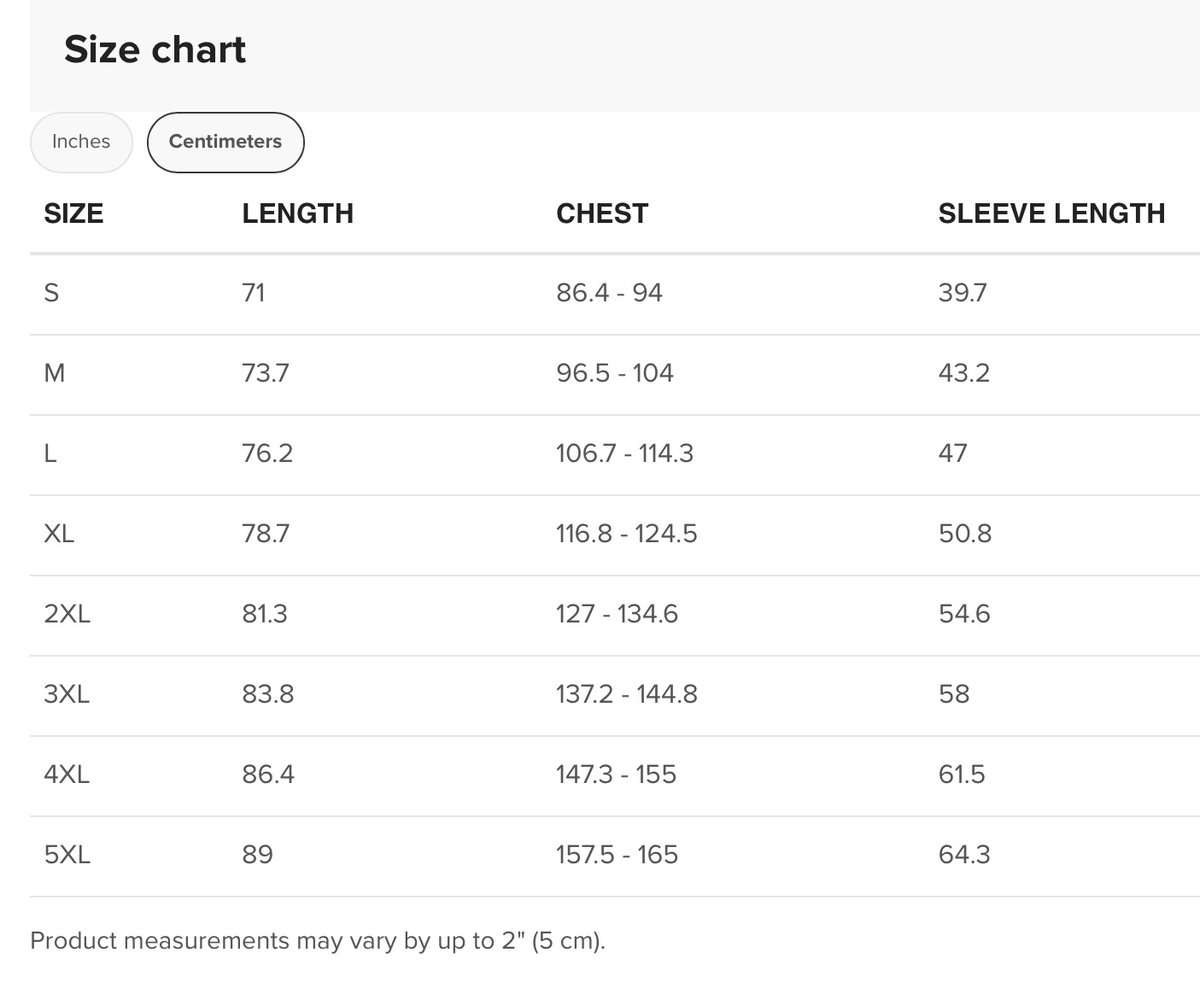Viewport: 1200px width, 1005px height.
Task: Click the 50.8 sleeve length value
Action: 965,534
